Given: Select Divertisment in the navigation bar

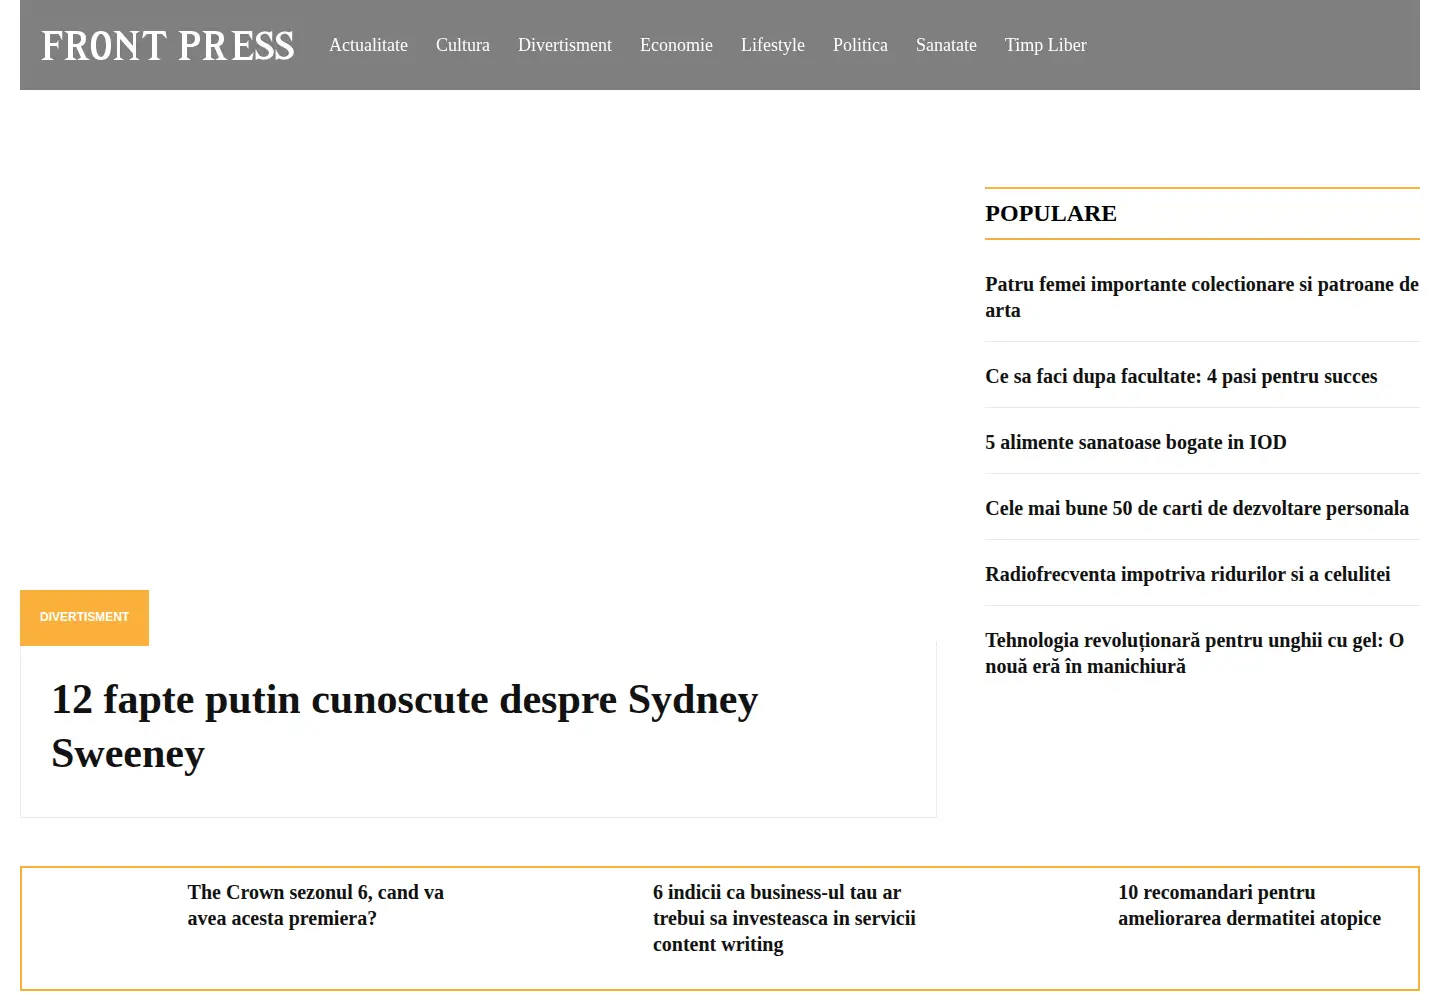Looking at the screenshot, I should pyautogui.click(x=565, y=45).
